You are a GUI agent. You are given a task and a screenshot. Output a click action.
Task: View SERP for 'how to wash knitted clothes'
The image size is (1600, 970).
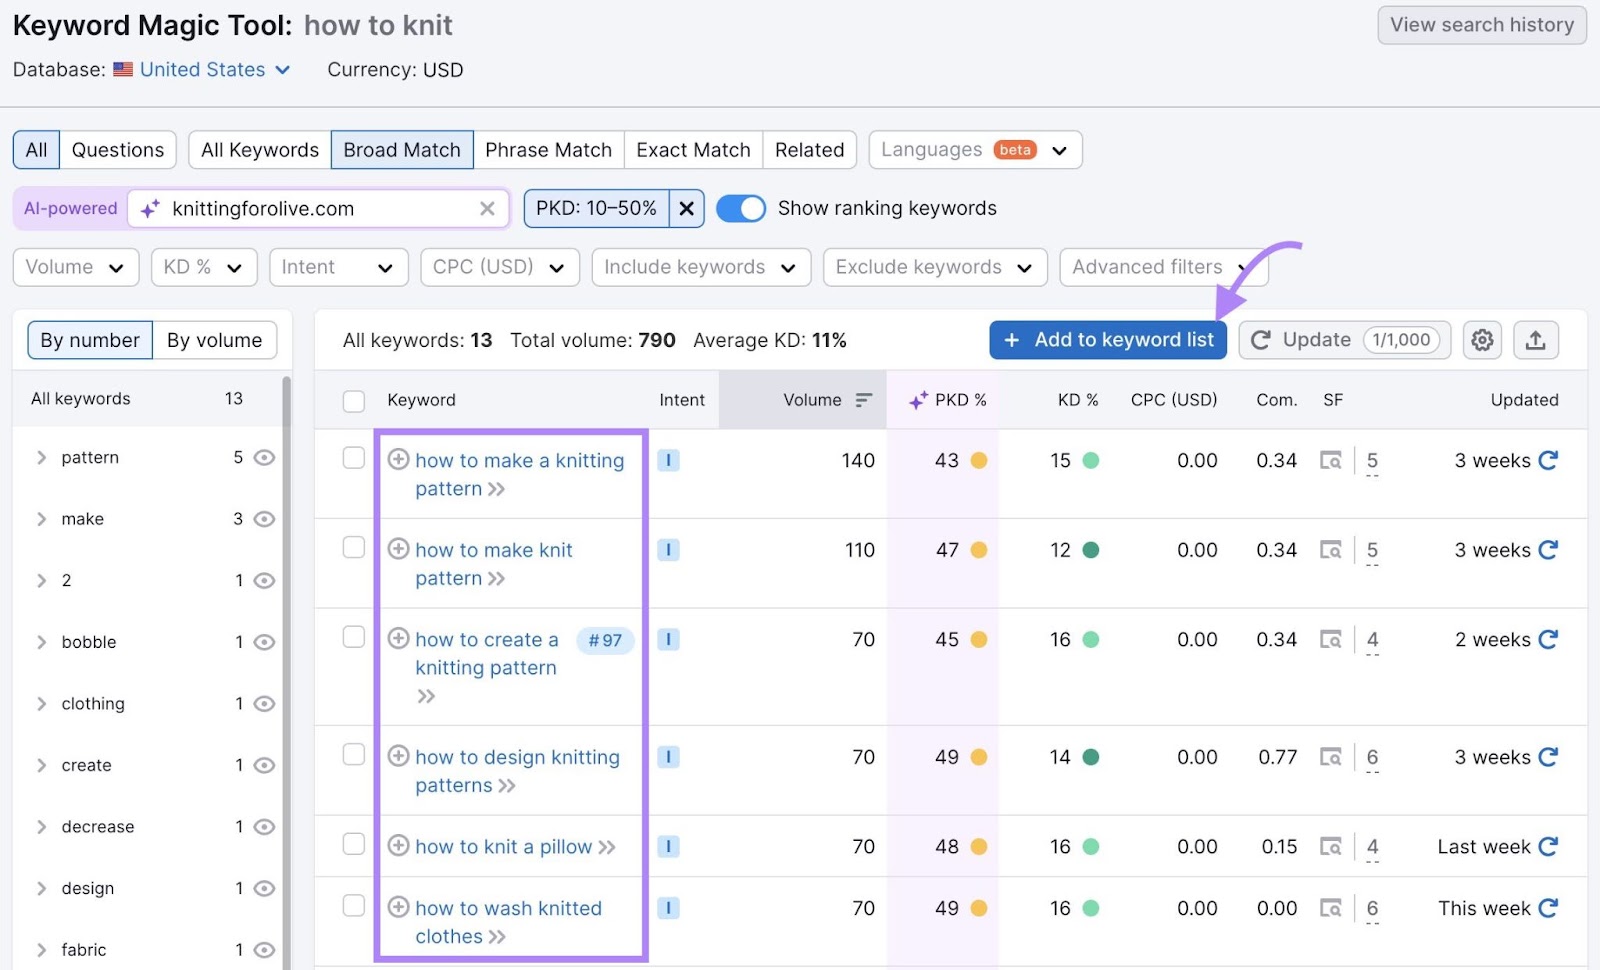pyautogui.click(x=1330, y=908)
